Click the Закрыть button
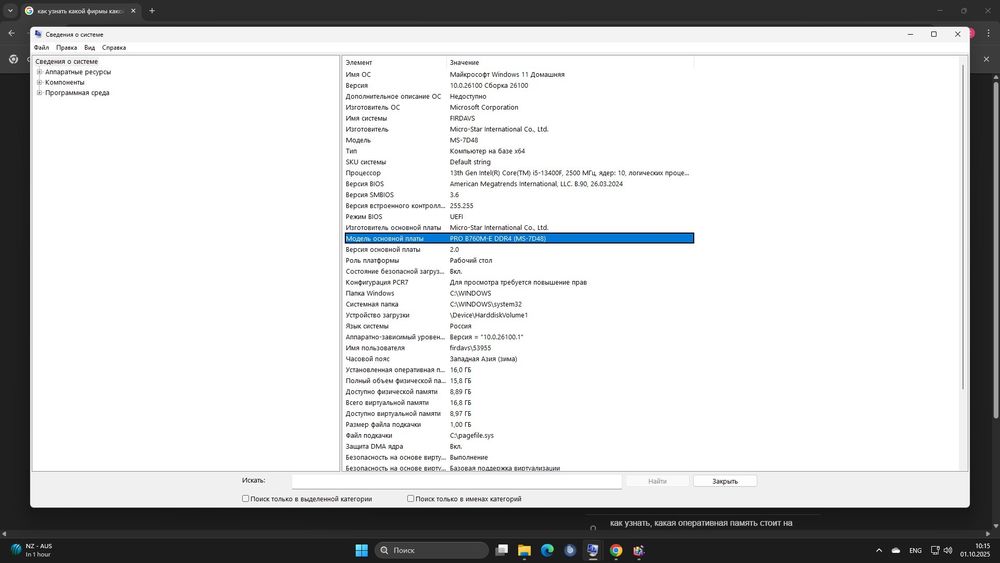The width and height of the screenshot is (1000, 563). point(725,481)
